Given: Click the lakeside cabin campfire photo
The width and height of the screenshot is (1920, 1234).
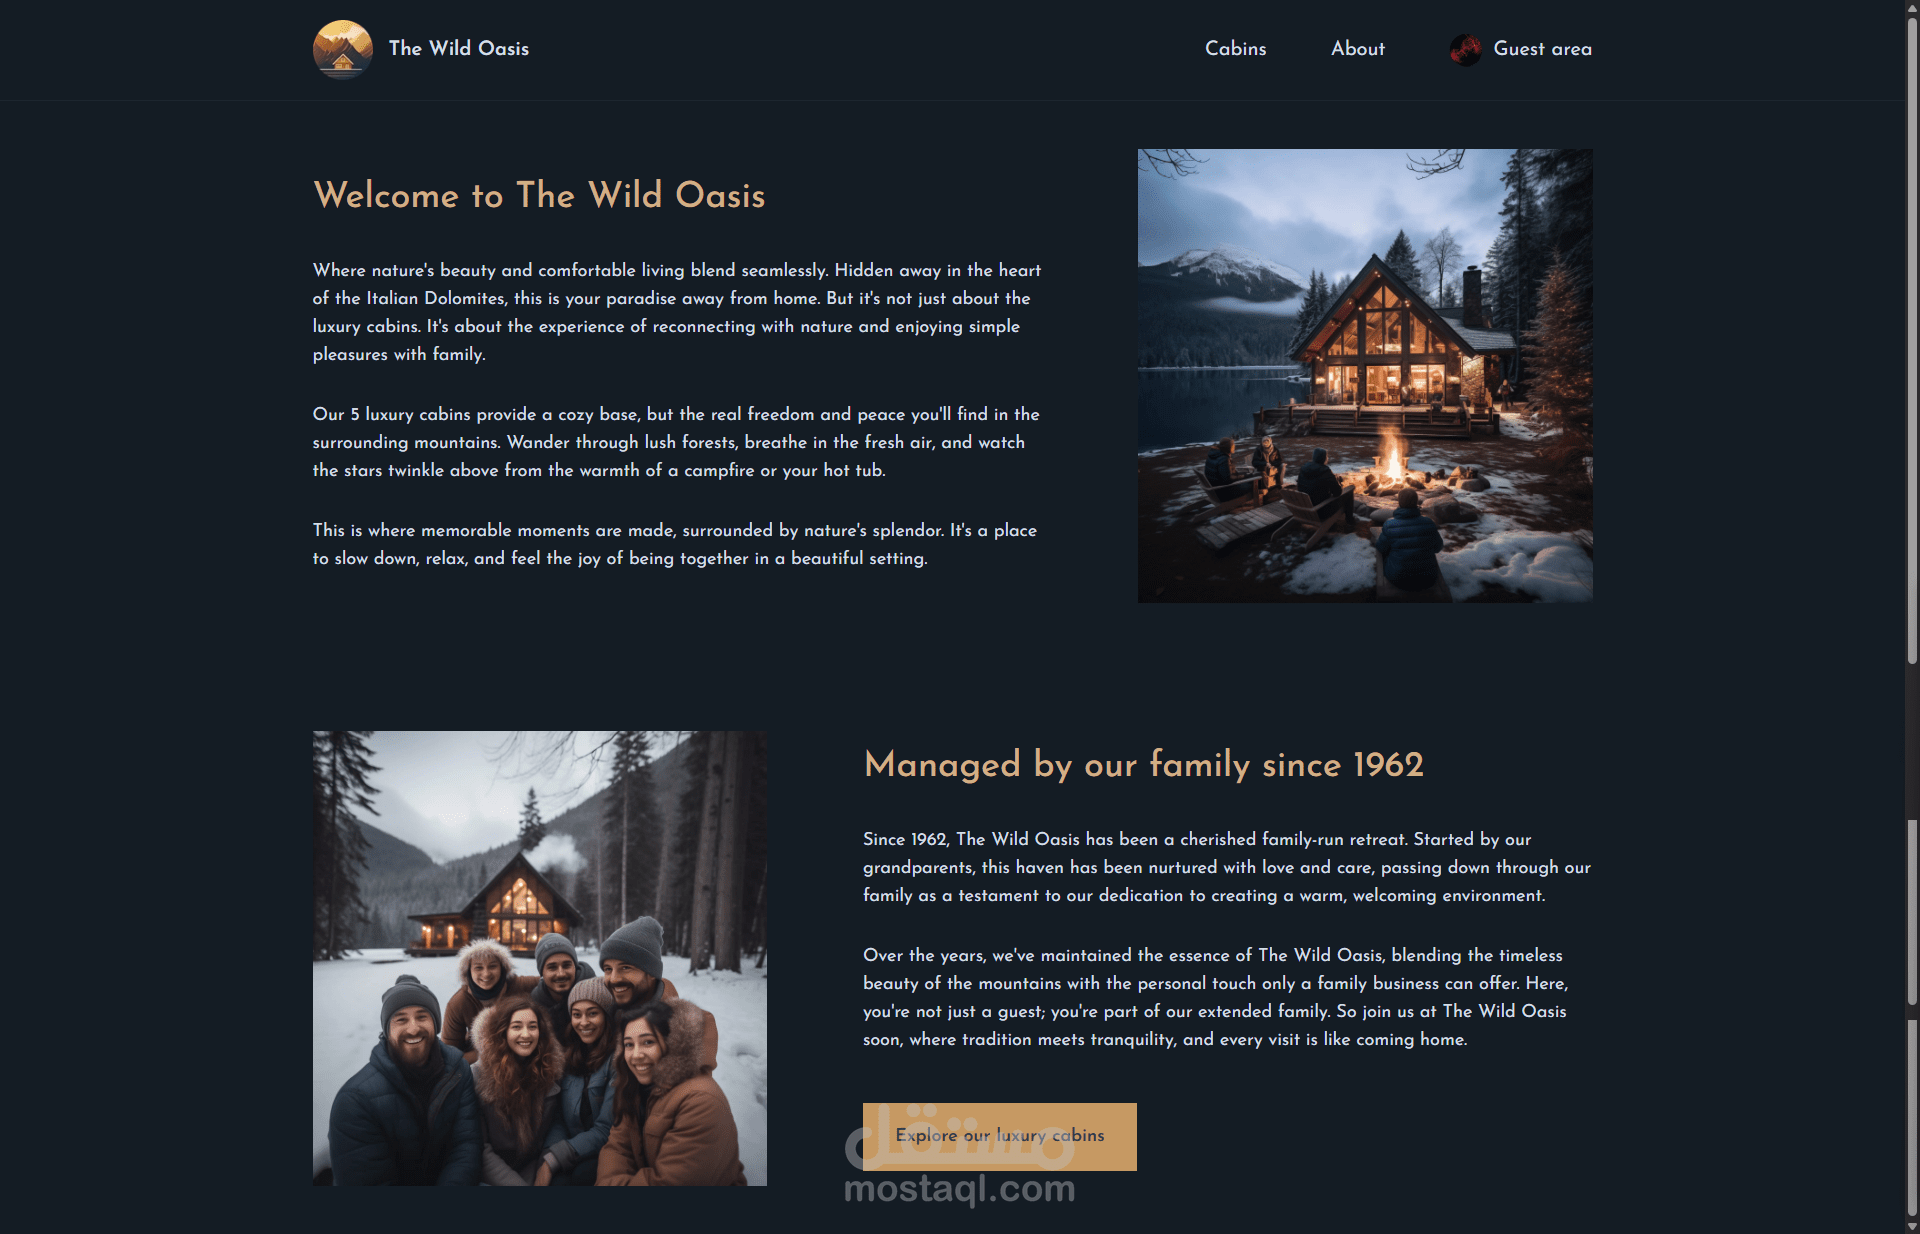Looking at the screenshot, I should coord(1365,375).
